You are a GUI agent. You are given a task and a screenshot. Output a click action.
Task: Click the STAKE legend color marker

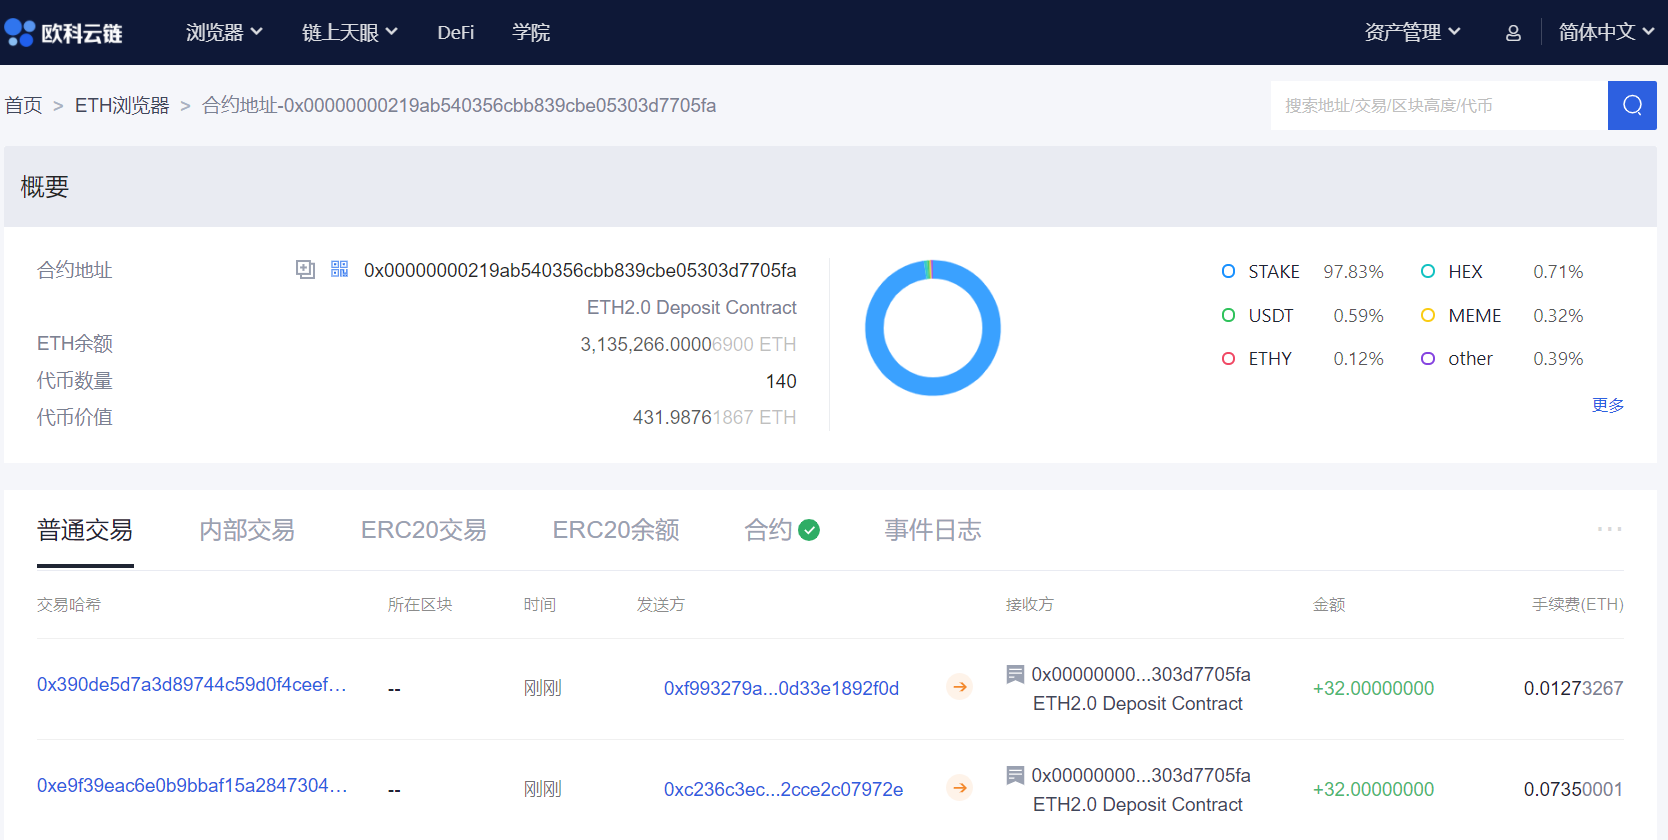tap(1228, 271)
